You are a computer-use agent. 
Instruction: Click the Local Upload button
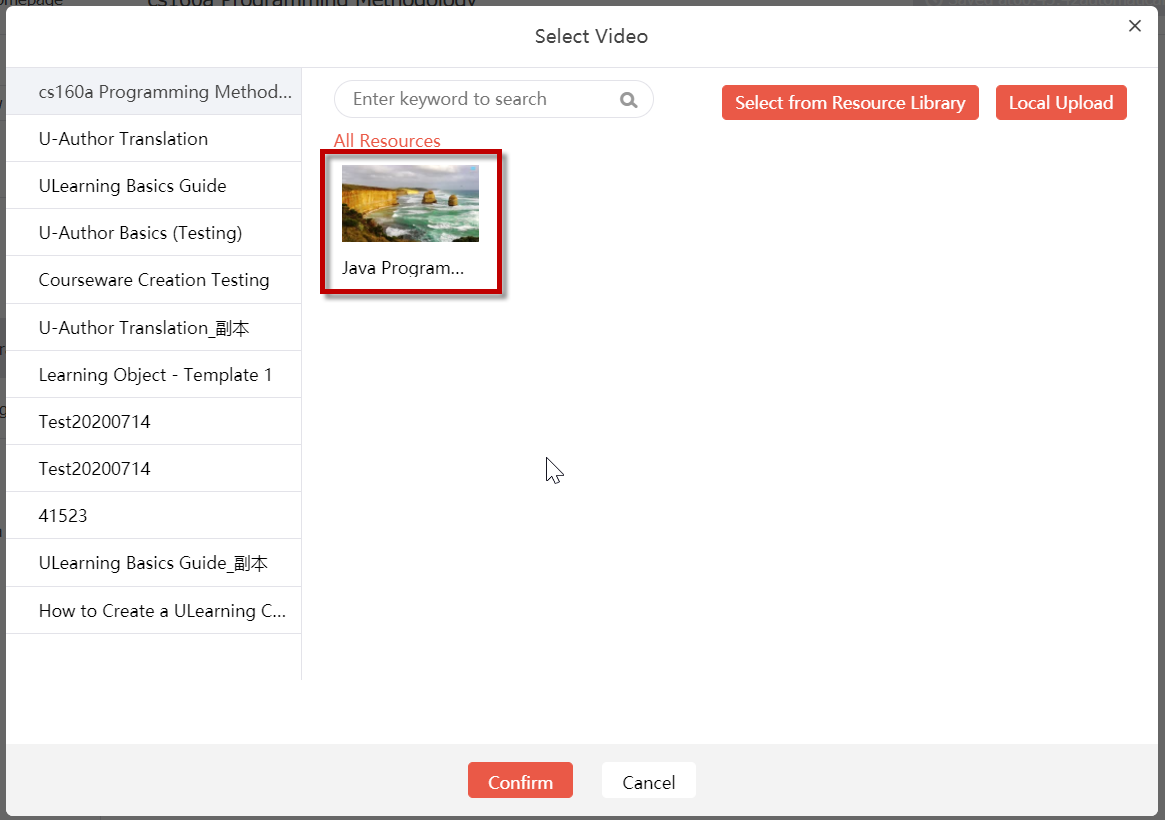point(1061,102)
